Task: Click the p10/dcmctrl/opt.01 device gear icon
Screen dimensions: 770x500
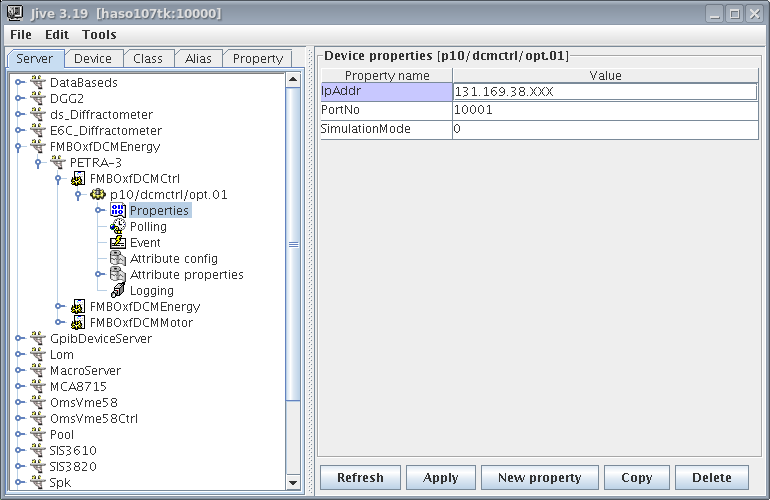Action: tap(98, 194)
